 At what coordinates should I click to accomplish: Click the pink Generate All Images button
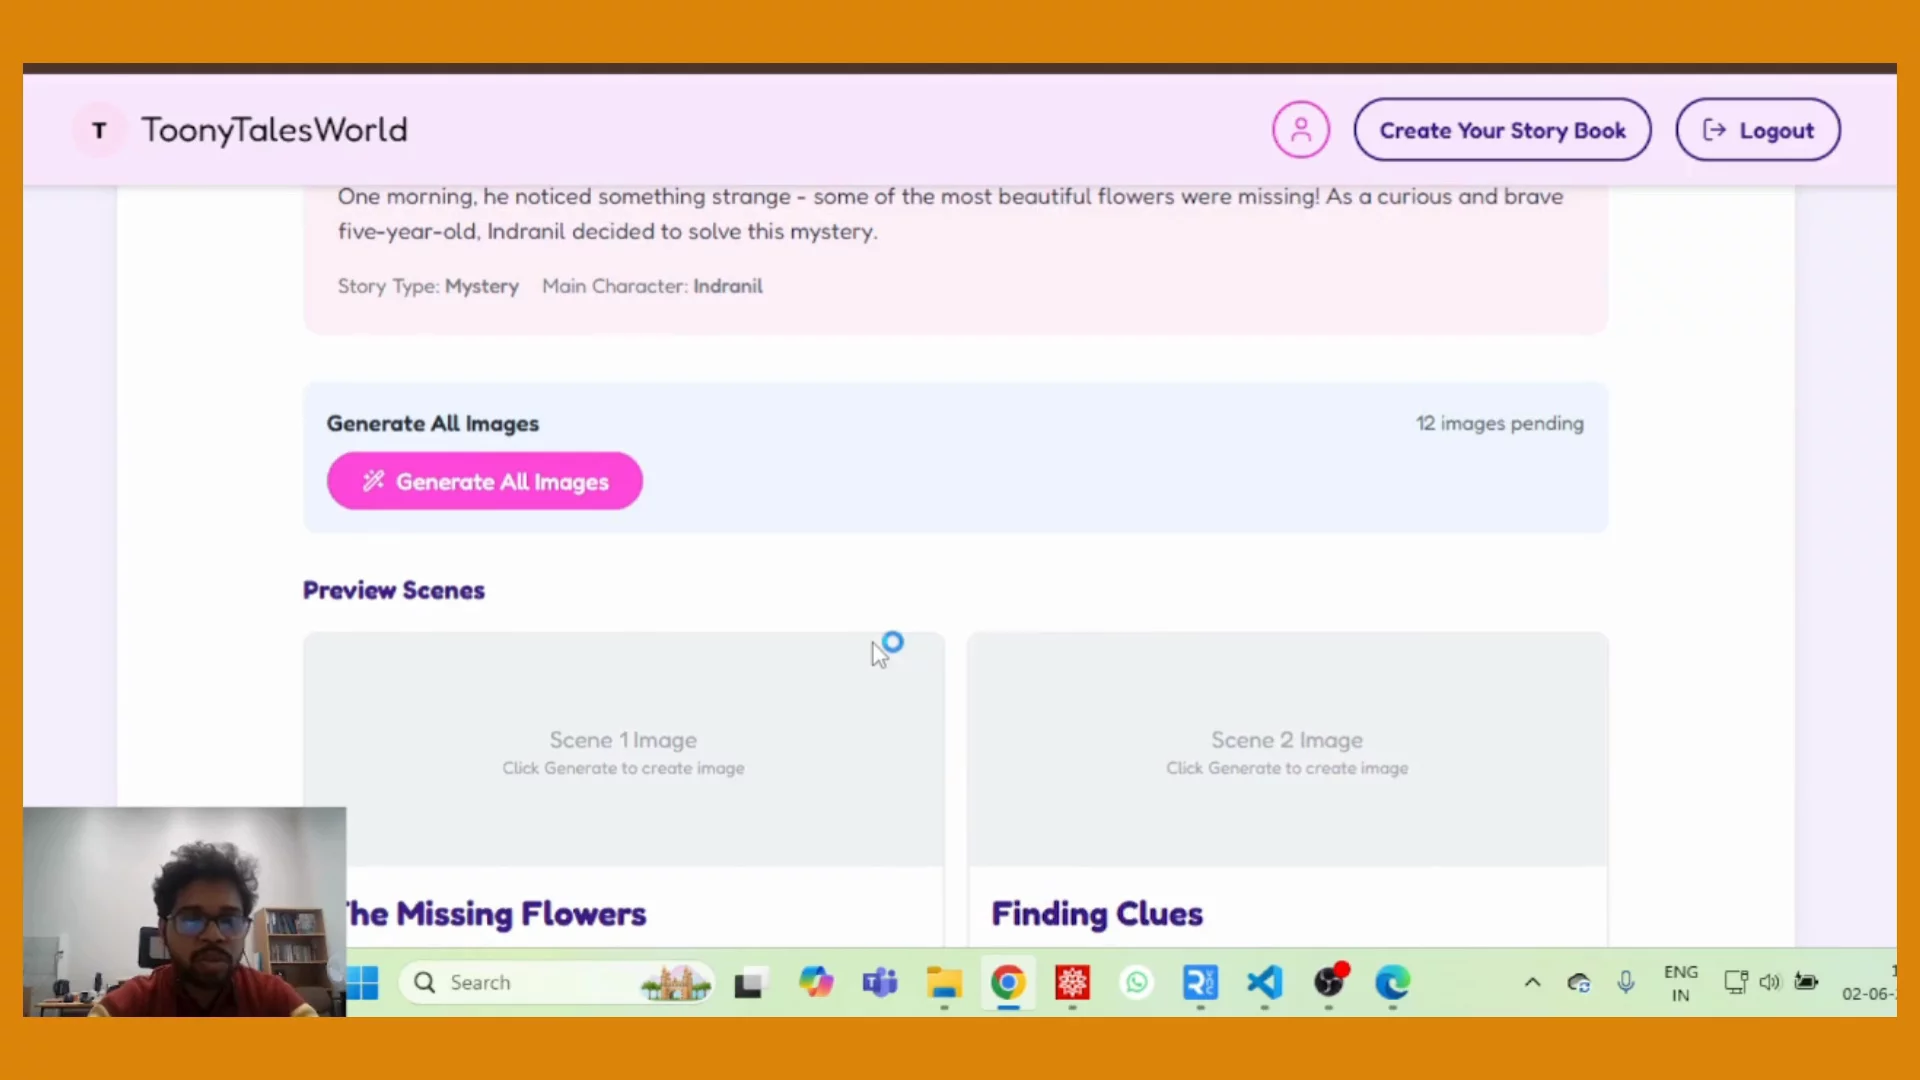(x=485, y=481)
